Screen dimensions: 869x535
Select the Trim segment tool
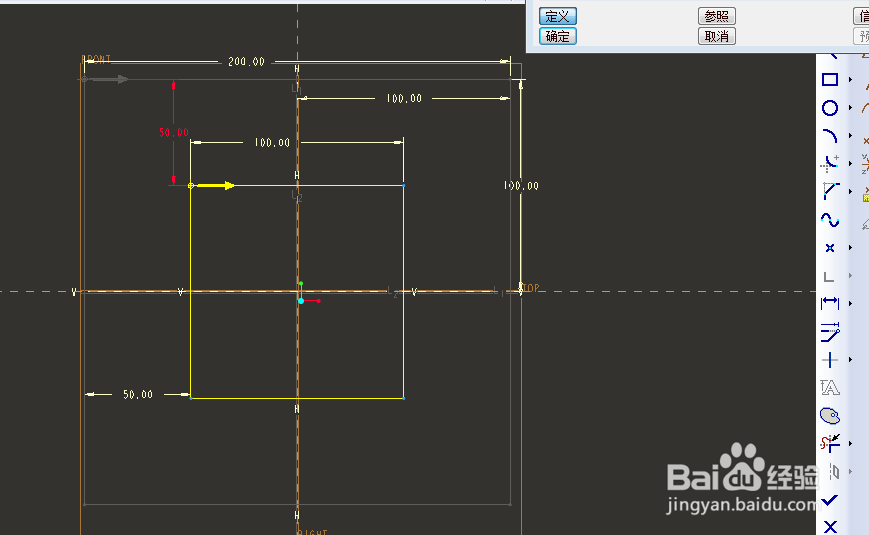[x=830, y=443]
